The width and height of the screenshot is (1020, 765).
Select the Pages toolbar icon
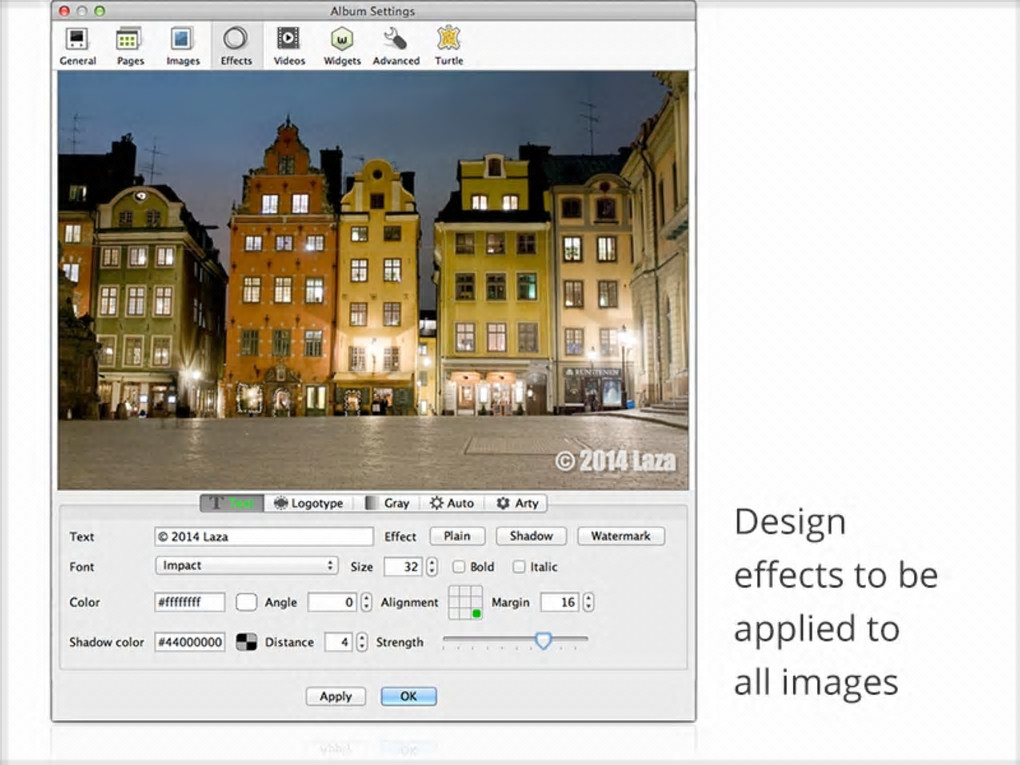[x=129, y=40]
